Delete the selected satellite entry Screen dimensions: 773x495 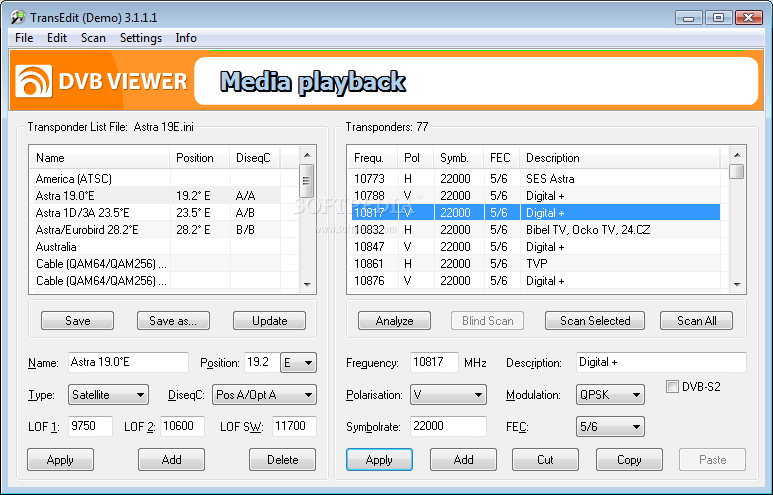pyautogui.click(x=282, y=460)
